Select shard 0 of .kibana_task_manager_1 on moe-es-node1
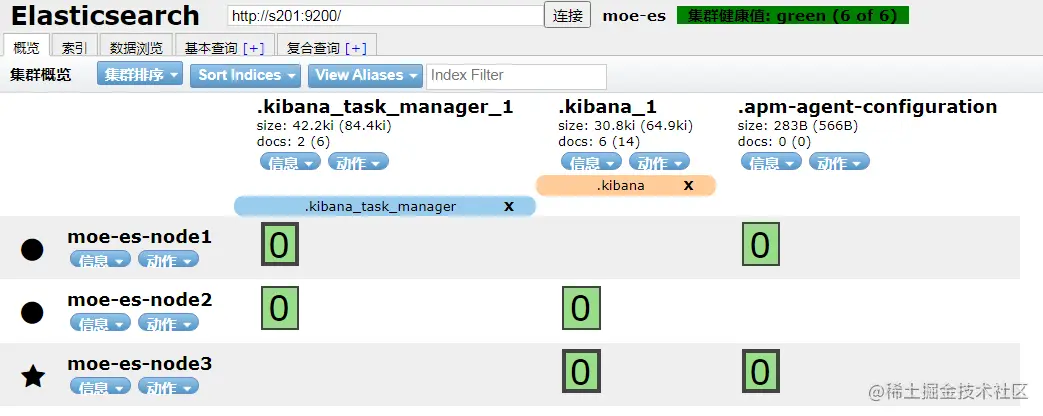Screen dimensions: 1043x416 279,244
